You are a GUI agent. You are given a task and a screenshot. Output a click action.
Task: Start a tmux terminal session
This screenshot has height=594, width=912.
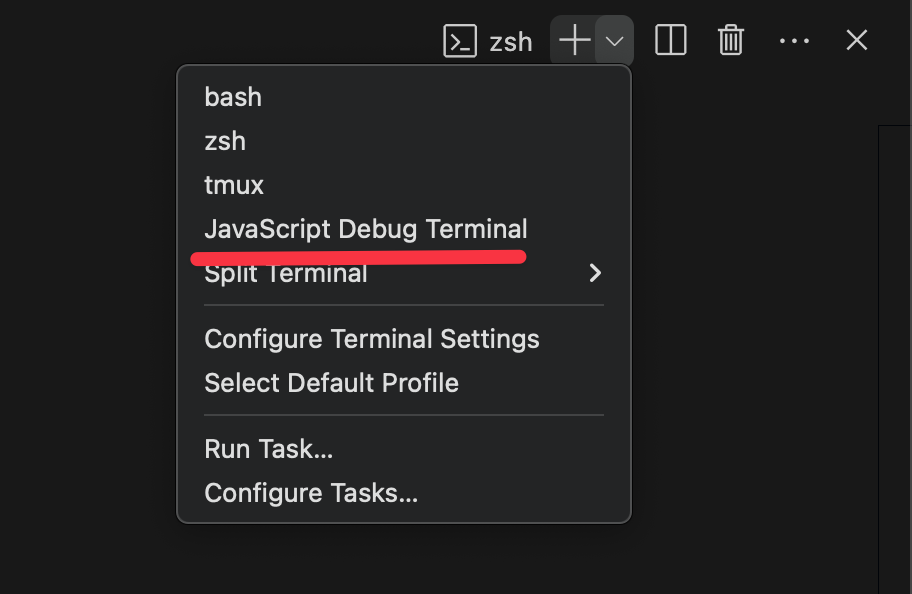pos(233,185)
